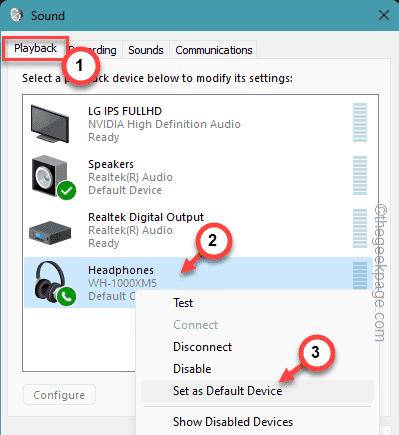Open the Playback tab
This screenshot has height=435, width=399.
coord(35,49)
